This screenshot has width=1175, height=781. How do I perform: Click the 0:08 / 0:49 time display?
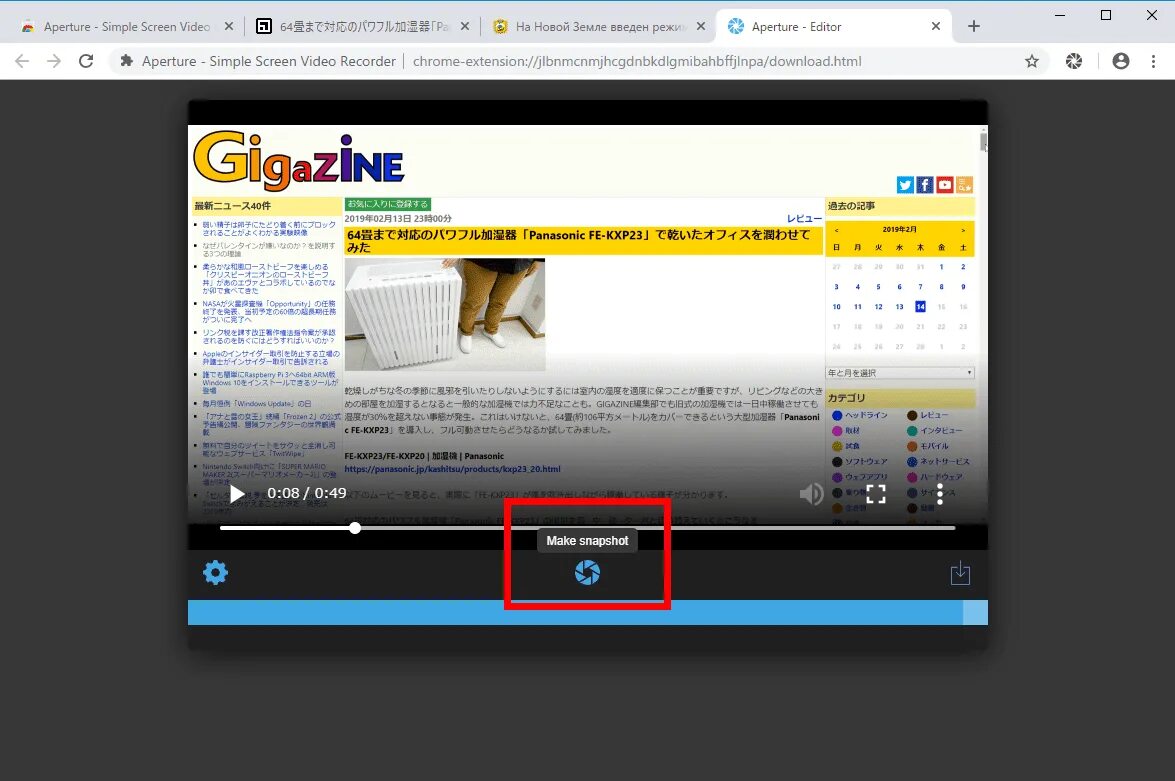pos(306,493)
